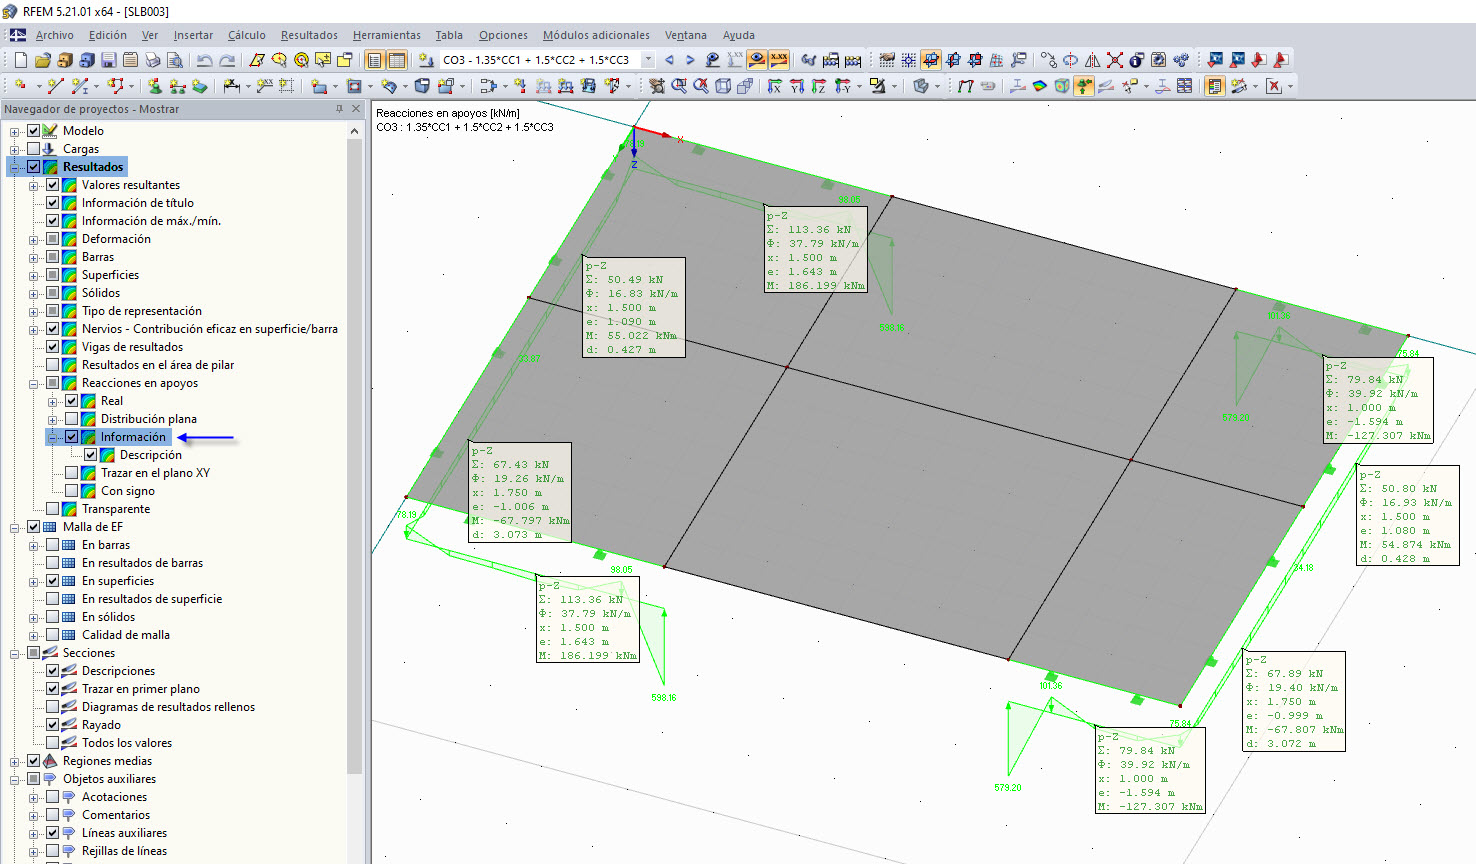Toggle the Show results eye icon
This screenshot has width=1476, height=864.
757,60
